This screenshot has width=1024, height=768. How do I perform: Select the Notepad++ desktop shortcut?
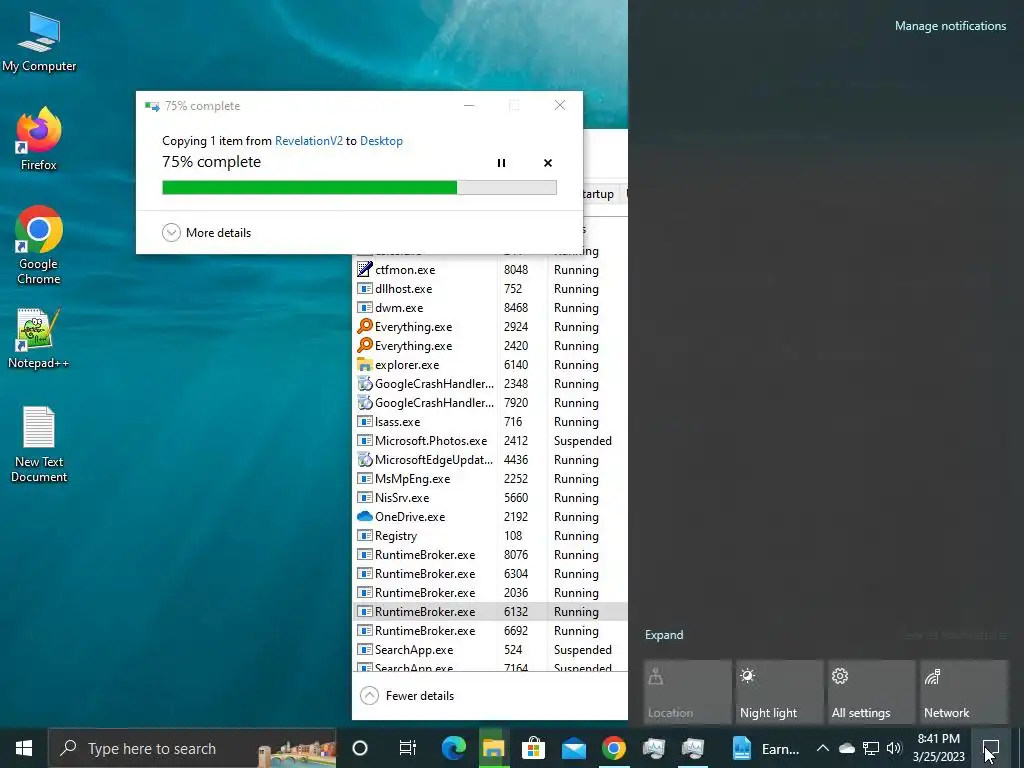[39, 338]
